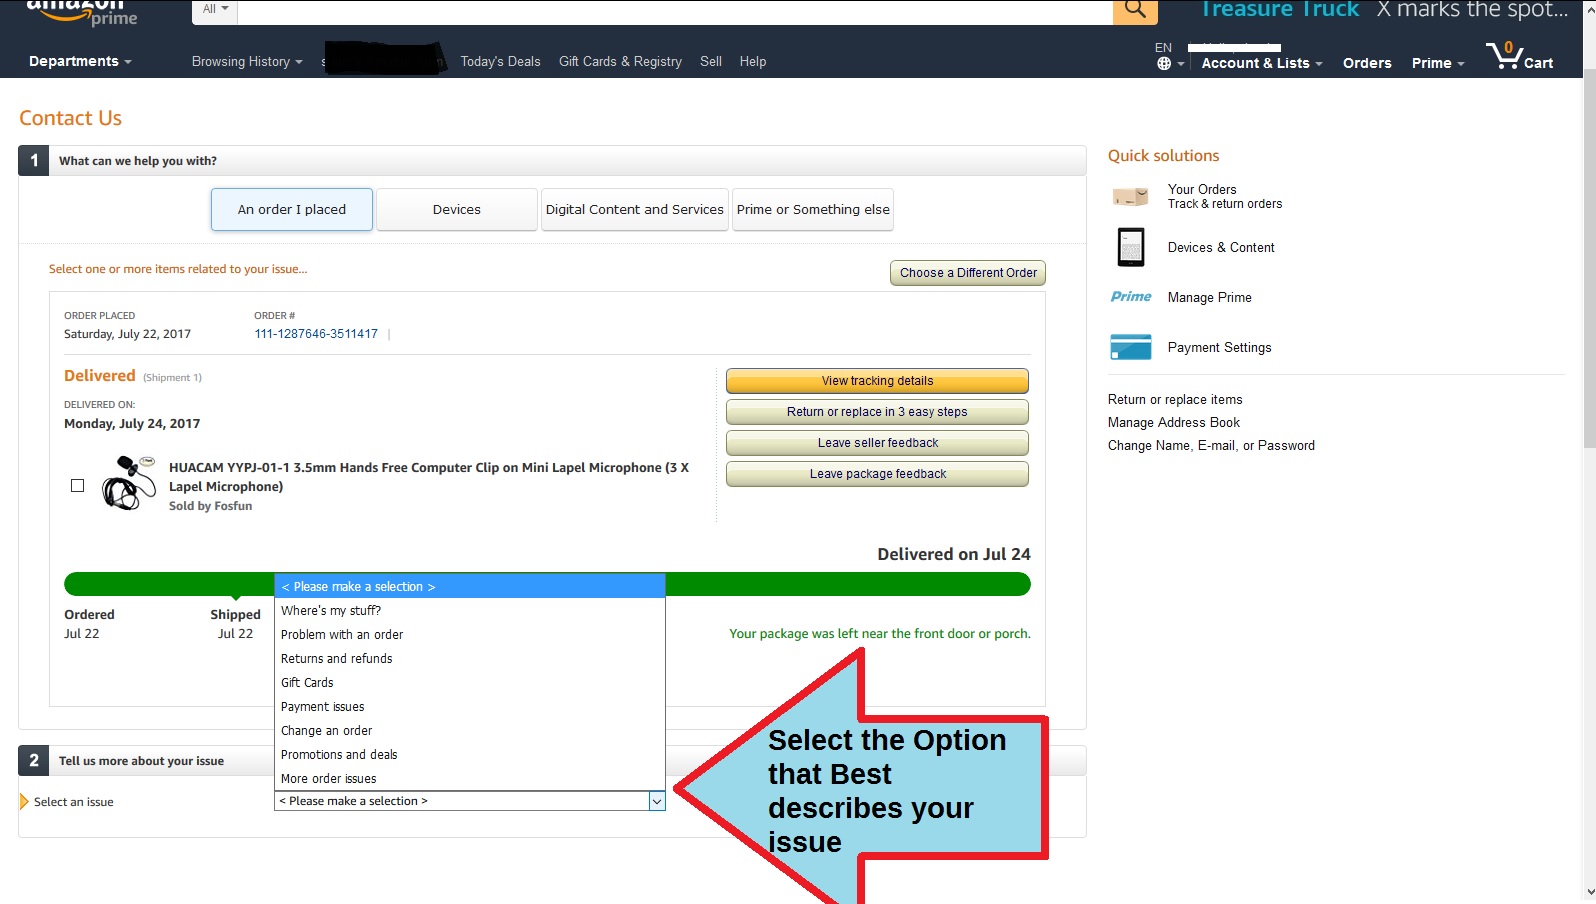1596x904 pixels.
Task: Choose "Where's my stuff?" option
Action: click(470, 610)
